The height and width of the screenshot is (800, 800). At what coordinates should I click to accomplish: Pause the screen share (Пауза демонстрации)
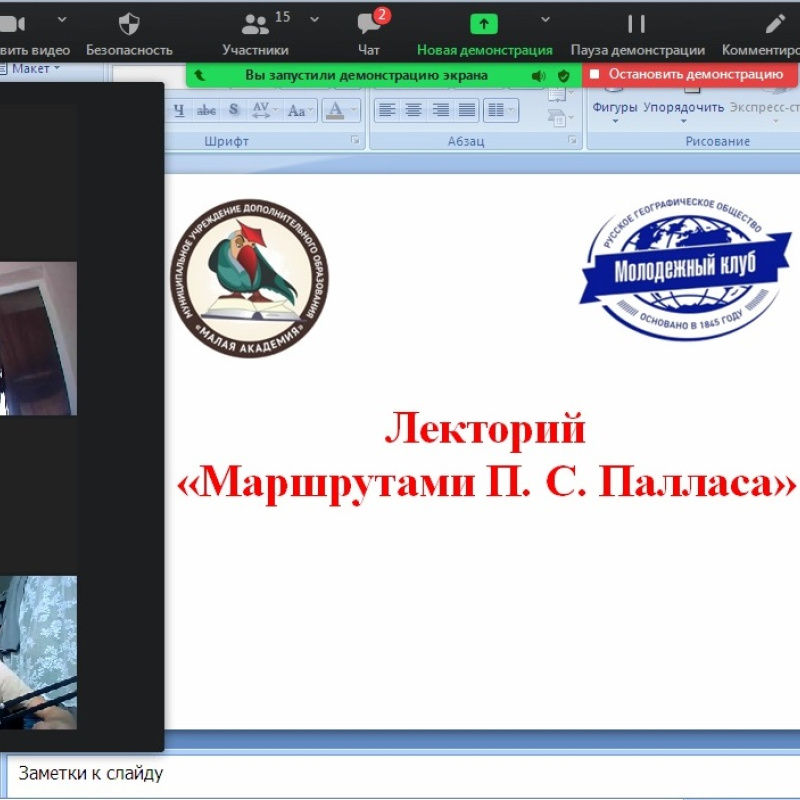pos(637,25)
